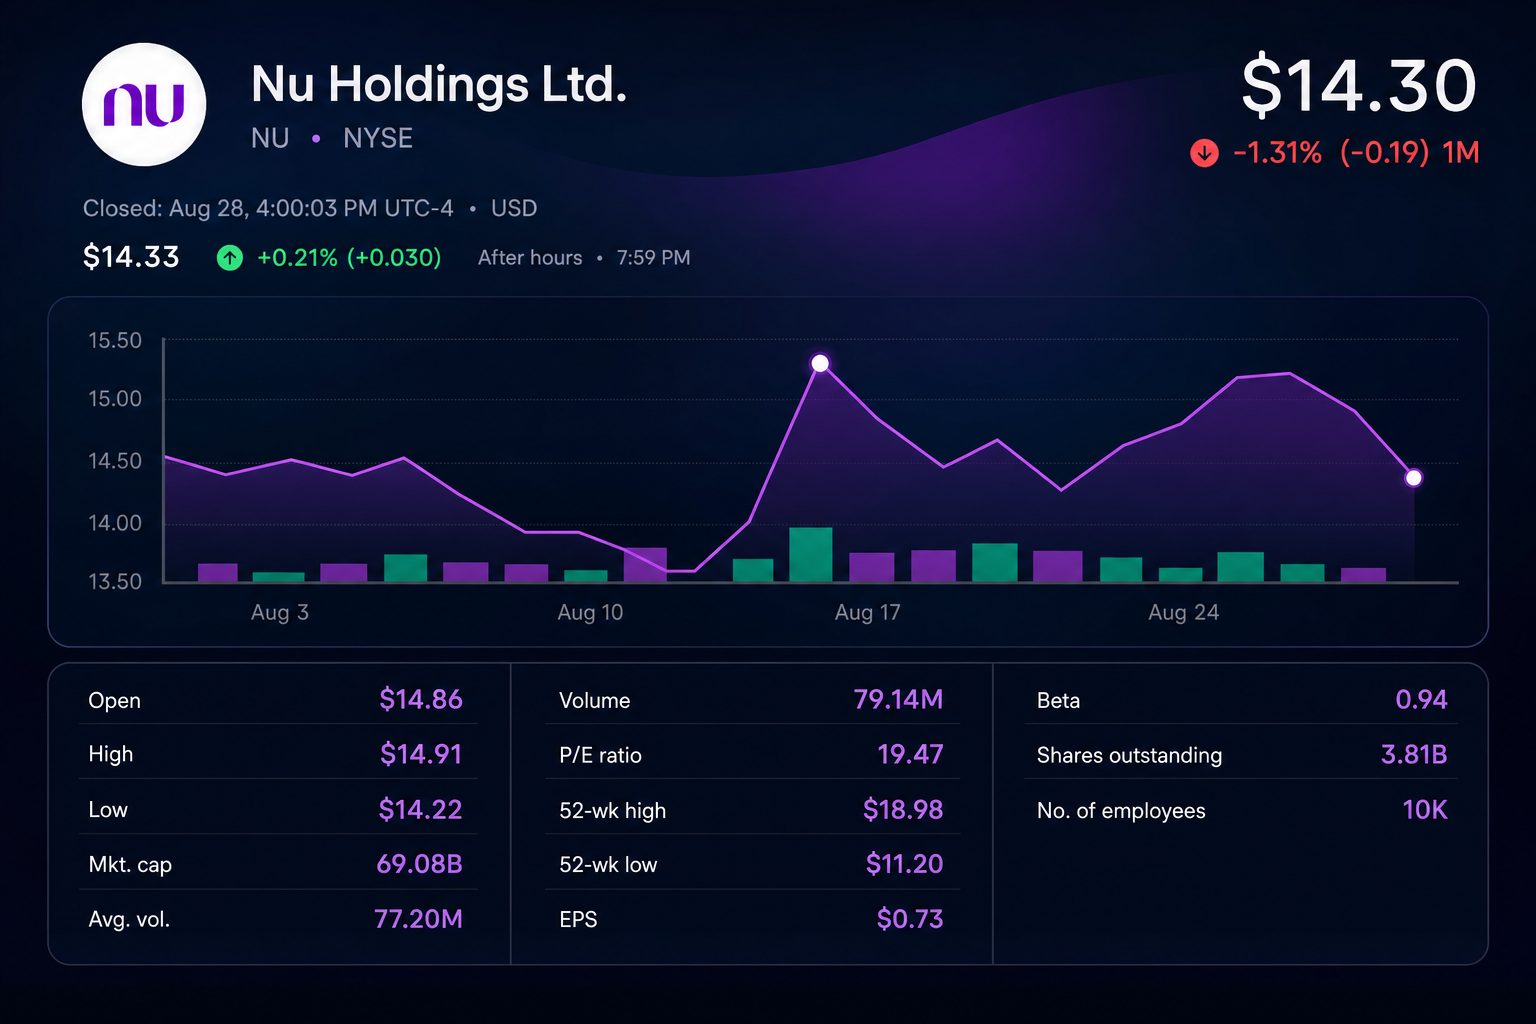This screenshot has height=1024, width=1536.
Task: Click the NU ticker symbol
Action: click(x=270, y=138)
